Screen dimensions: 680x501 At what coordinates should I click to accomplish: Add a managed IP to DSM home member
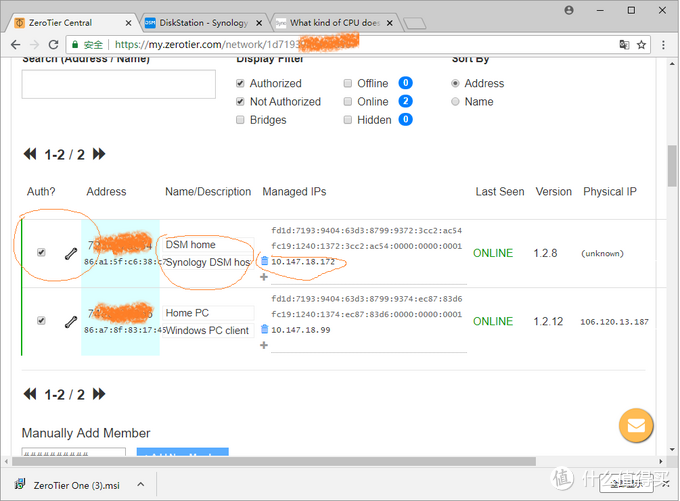[264, 277]
